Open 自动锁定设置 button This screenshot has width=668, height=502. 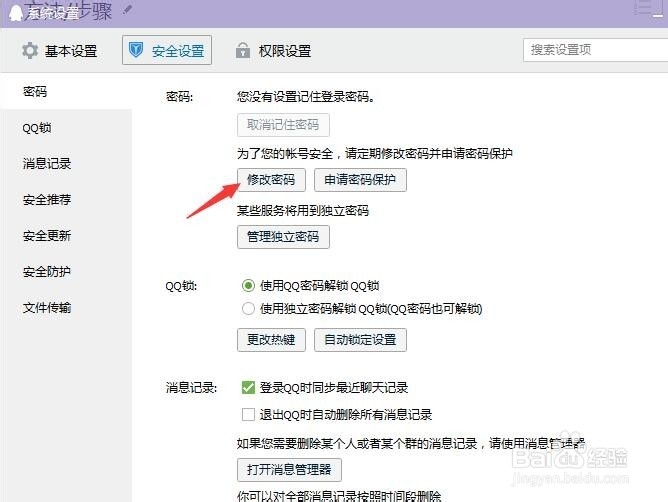pos(360,340)
